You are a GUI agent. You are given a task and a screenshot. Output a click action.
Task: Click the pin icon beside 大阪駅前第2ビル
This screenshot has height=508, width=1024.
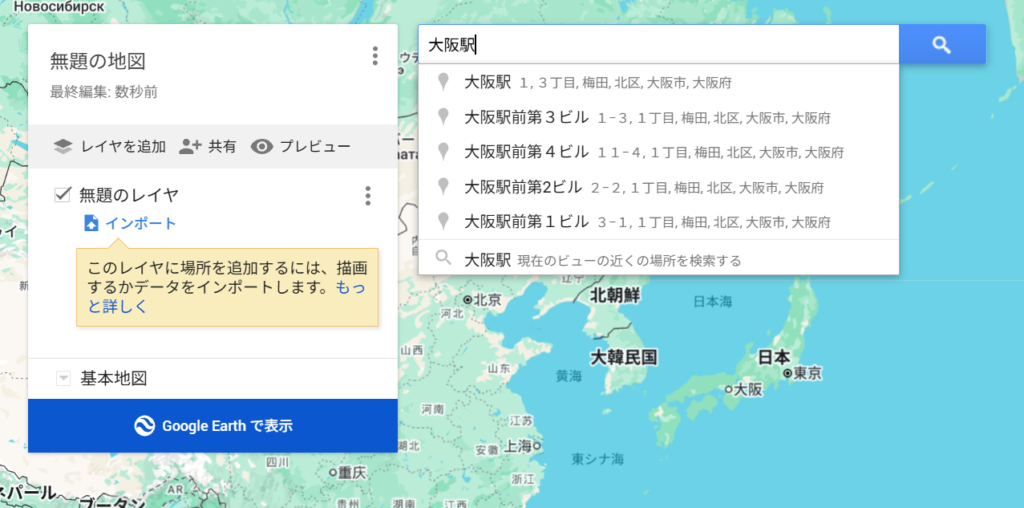click(x=443, y=187)
